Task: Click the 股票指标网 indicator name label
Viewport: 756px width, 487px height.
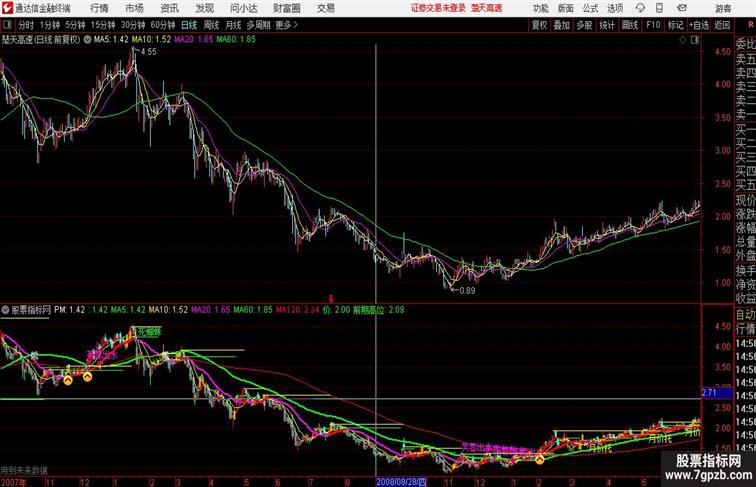Action: (x=31, y=310)
